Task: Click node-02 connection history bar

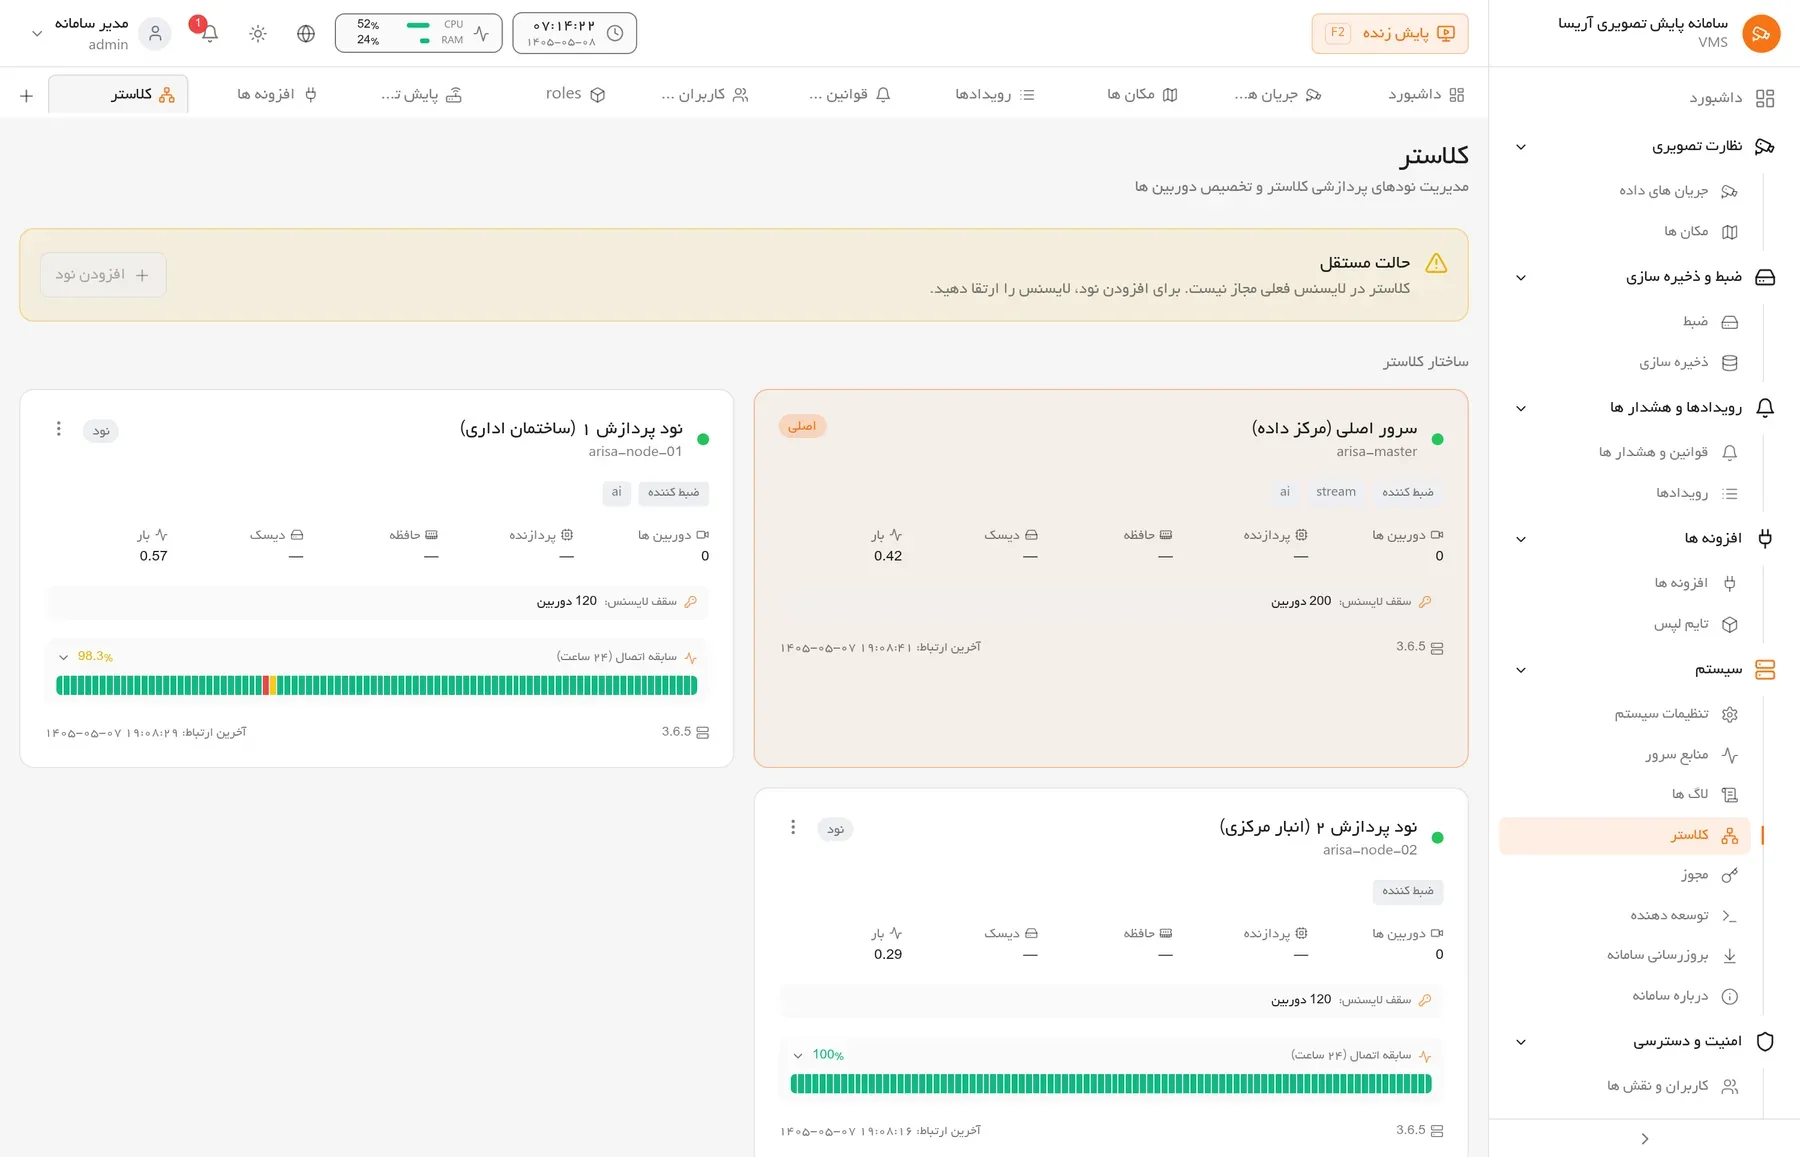Action: (x=1111, y=1083)
